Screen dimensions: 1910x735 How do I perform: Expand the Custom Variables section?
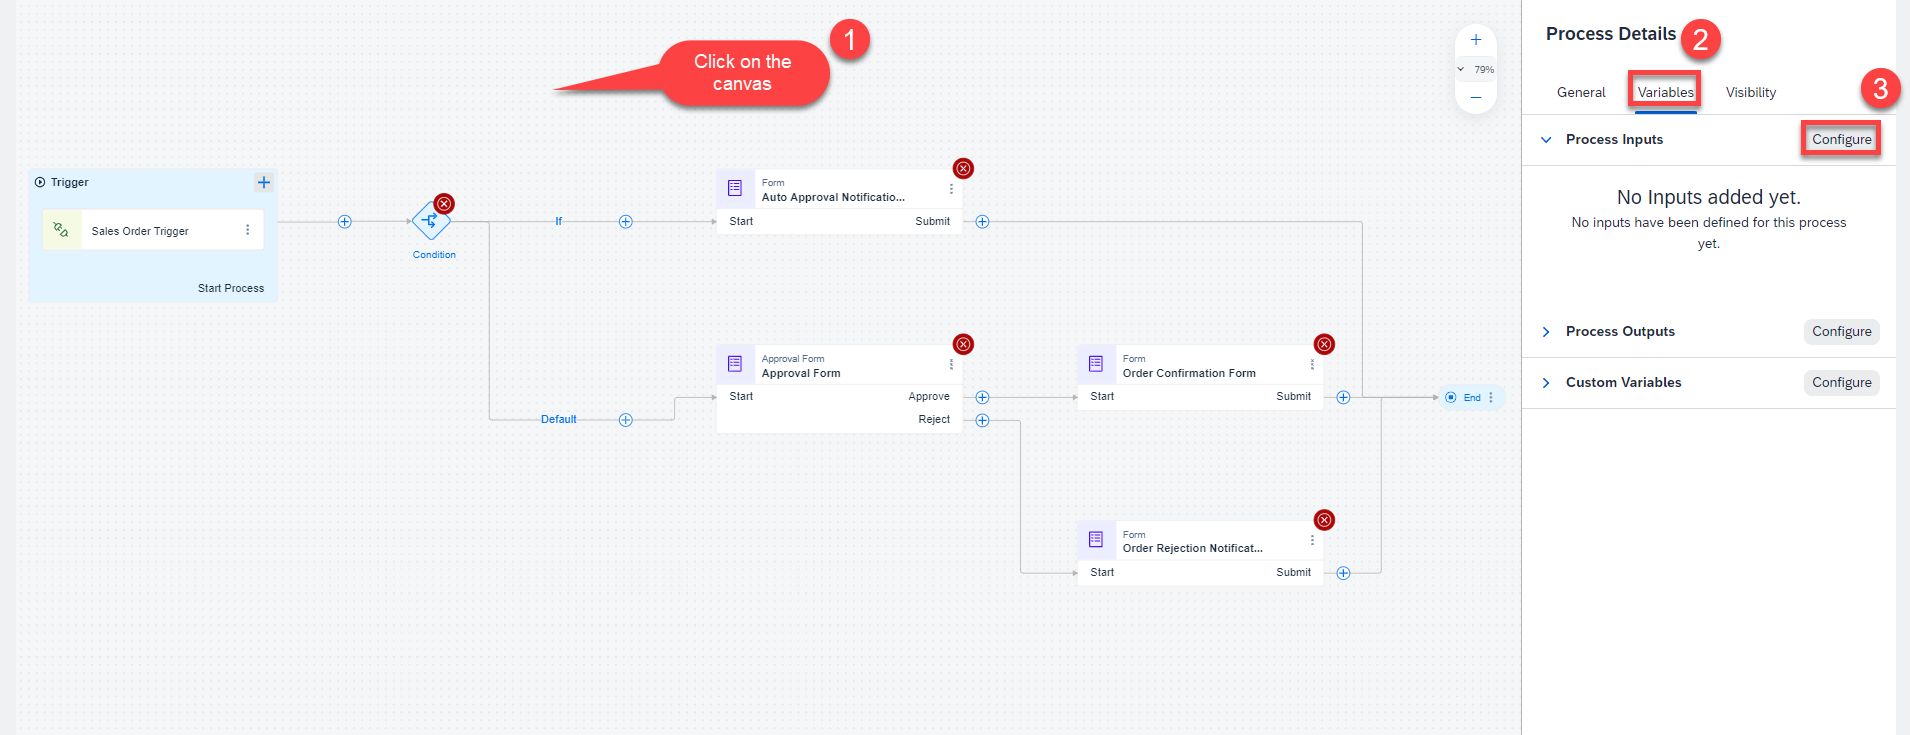[1546, 383]
